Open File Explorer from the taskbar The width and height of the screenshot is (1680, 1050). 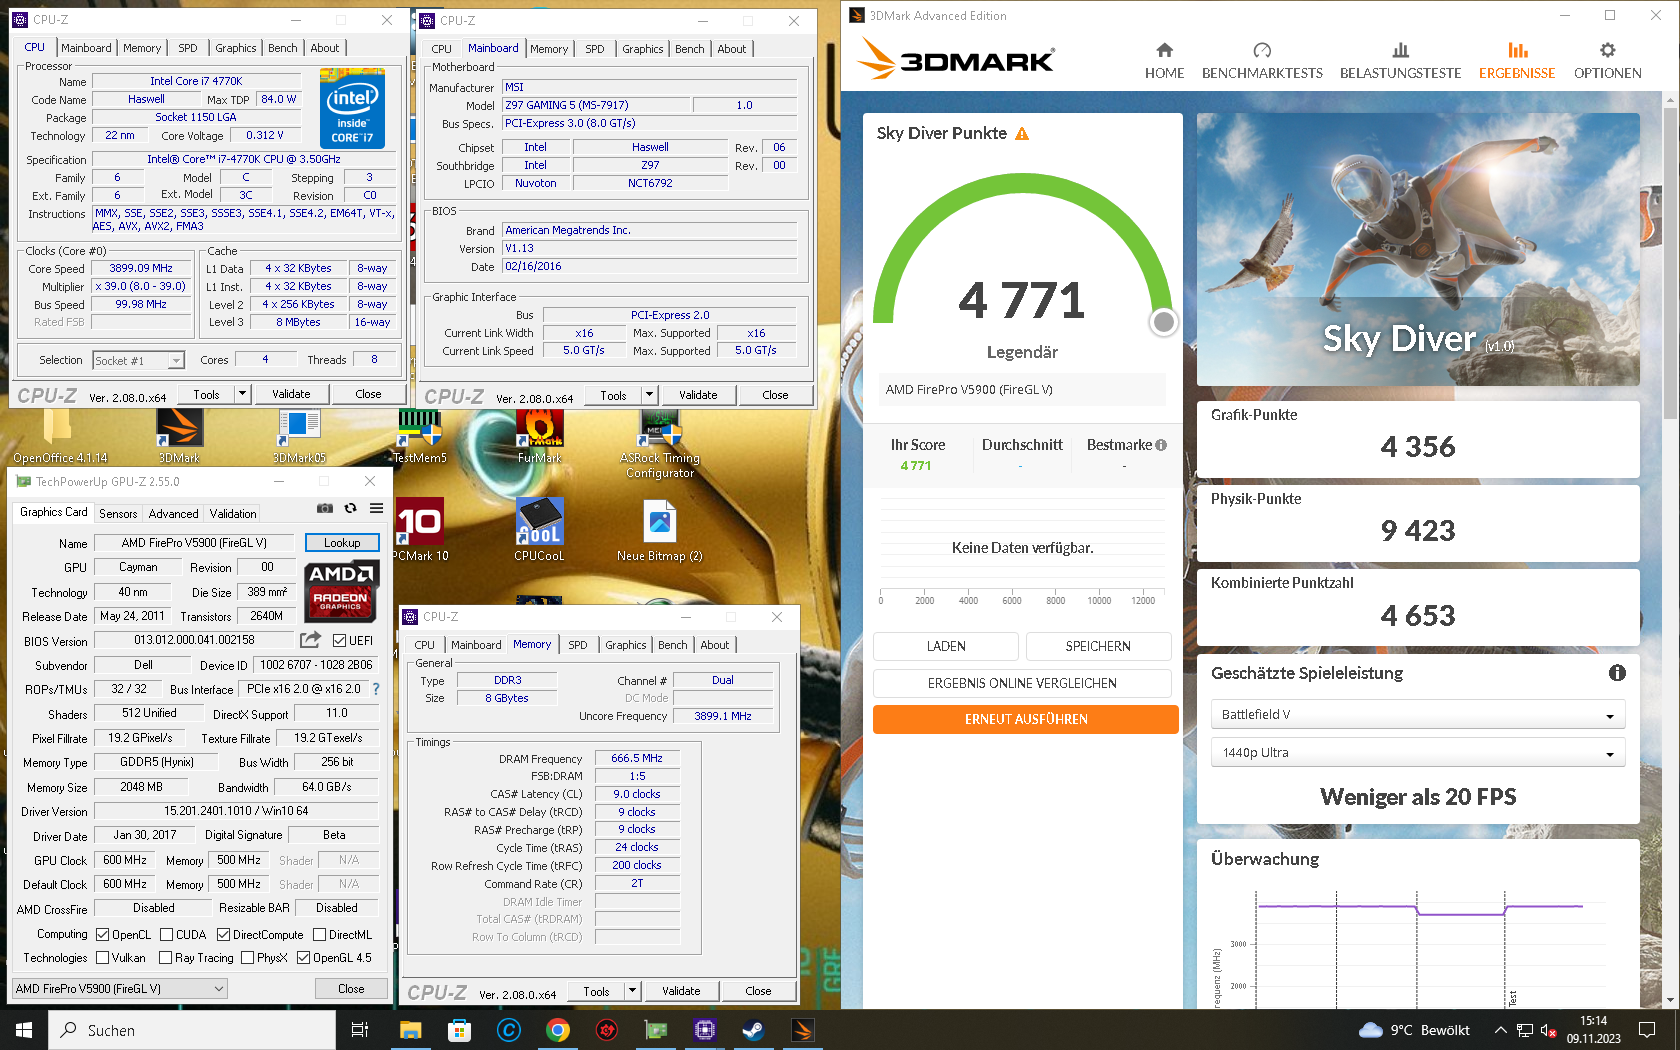click(x=410, y=1030)
